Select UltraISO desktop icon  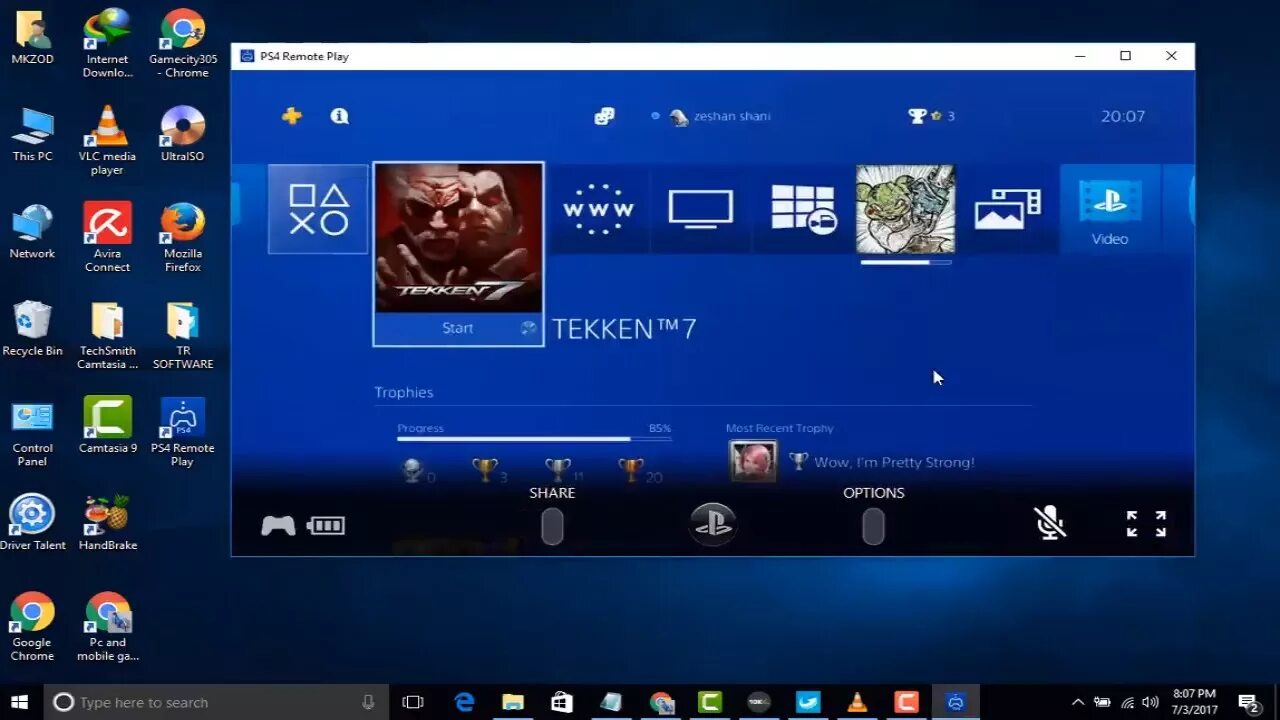pyautogui.click(x=182, y=134)
